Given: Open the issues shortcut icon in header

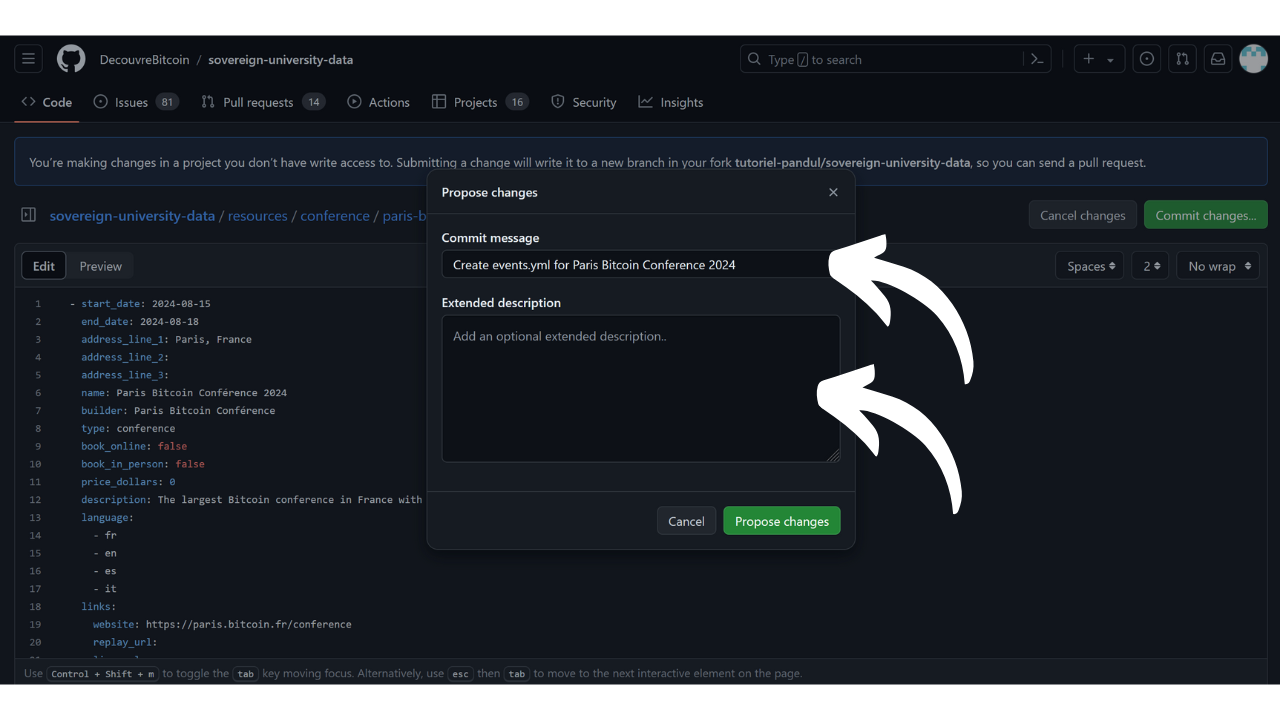Looking at the screenshot, I should click(x=1147, y=59).
